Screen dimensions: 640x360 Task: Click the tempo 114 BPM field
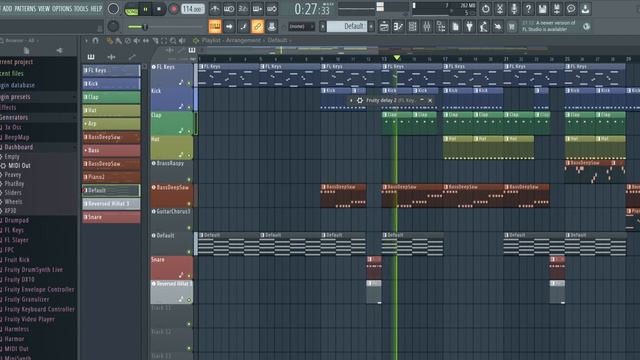click(193, 9)
